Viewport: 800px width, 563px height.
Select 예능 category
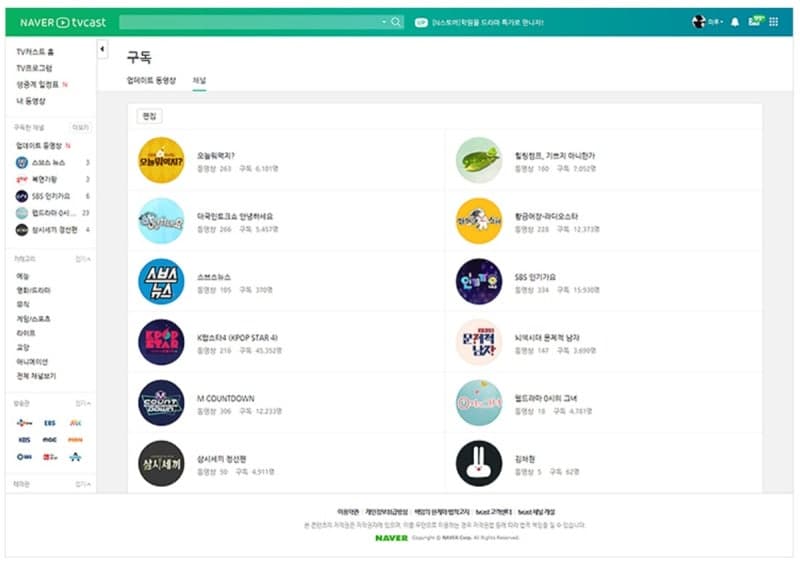click(x=22, y=276)
